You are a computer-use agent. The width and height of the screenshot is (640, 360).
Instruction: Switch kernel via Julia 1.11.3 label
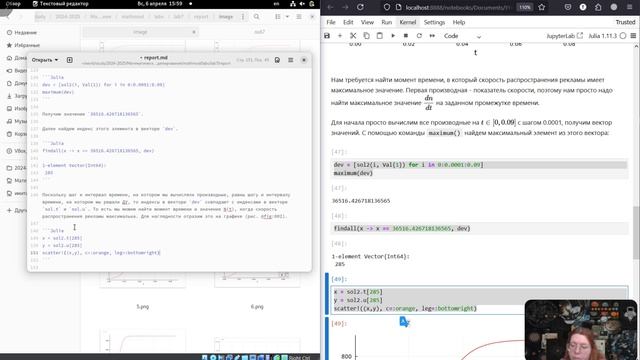602,36
